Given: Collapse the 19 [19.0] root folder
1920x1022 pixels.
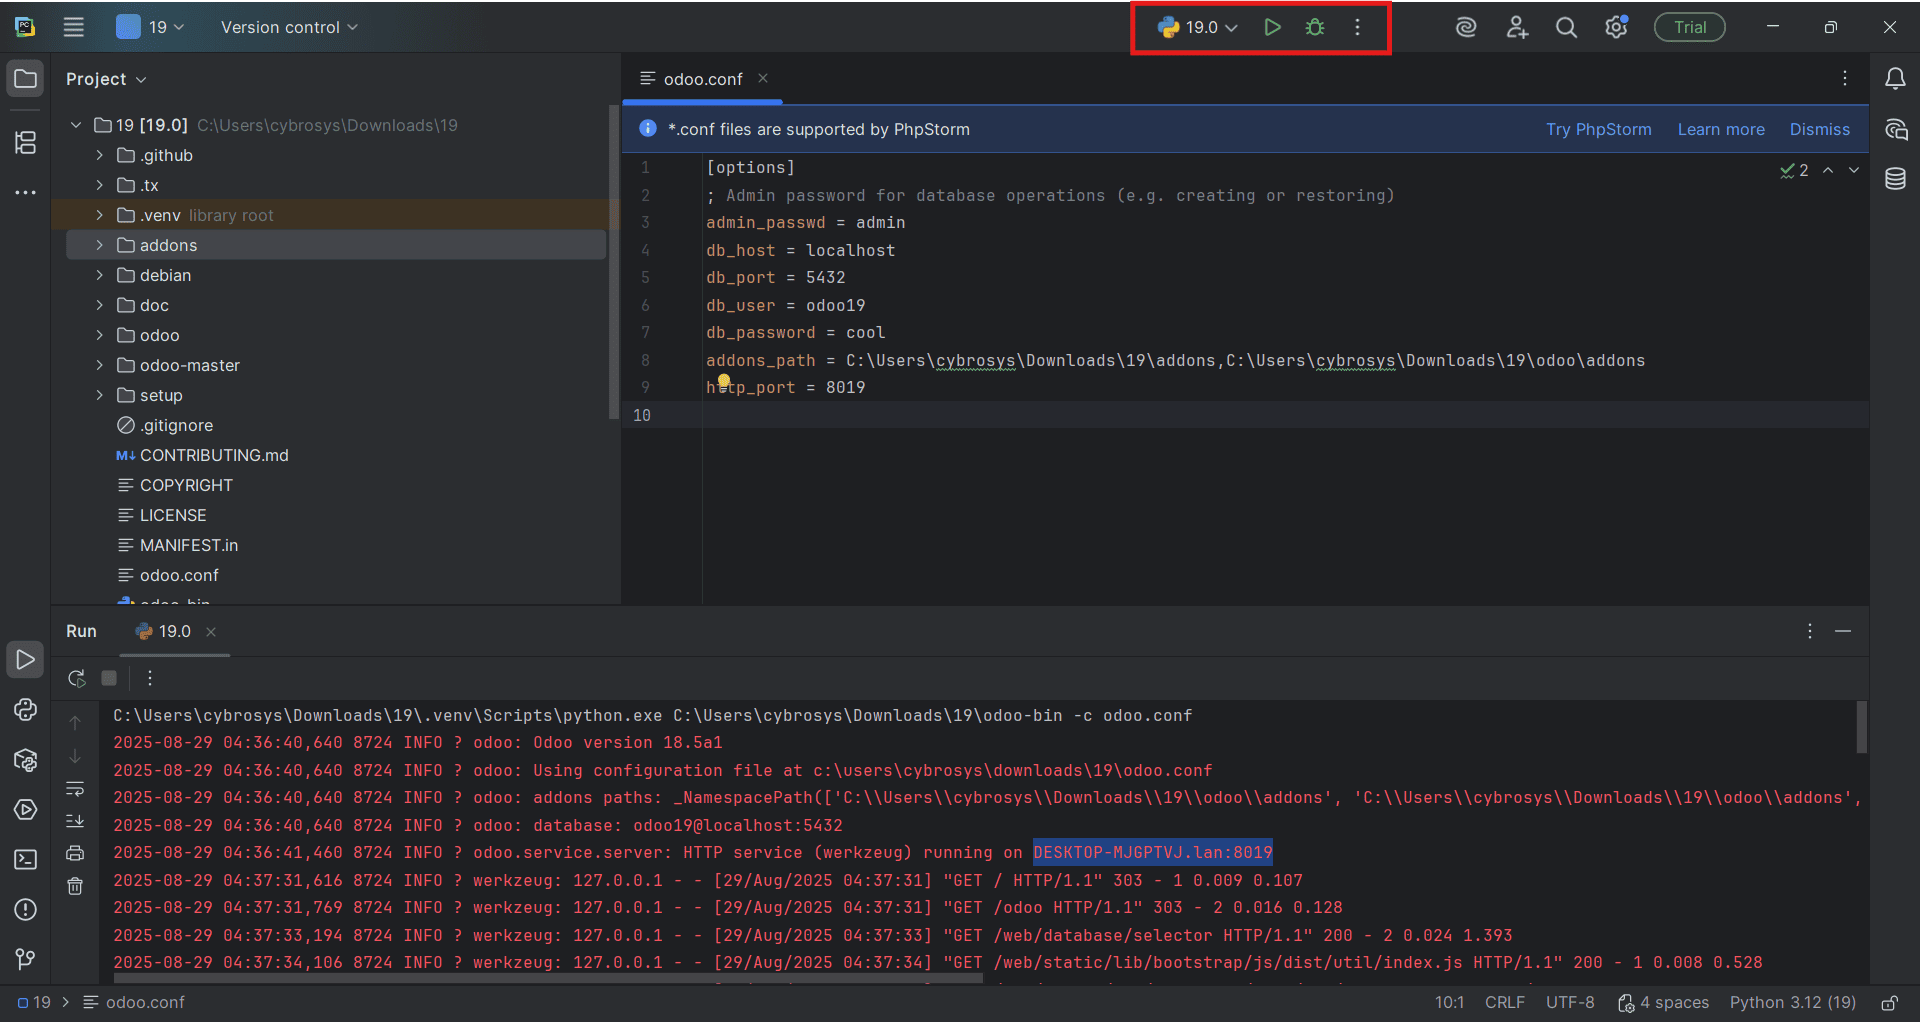Looking at the screenshot, I should coord(76,125).
